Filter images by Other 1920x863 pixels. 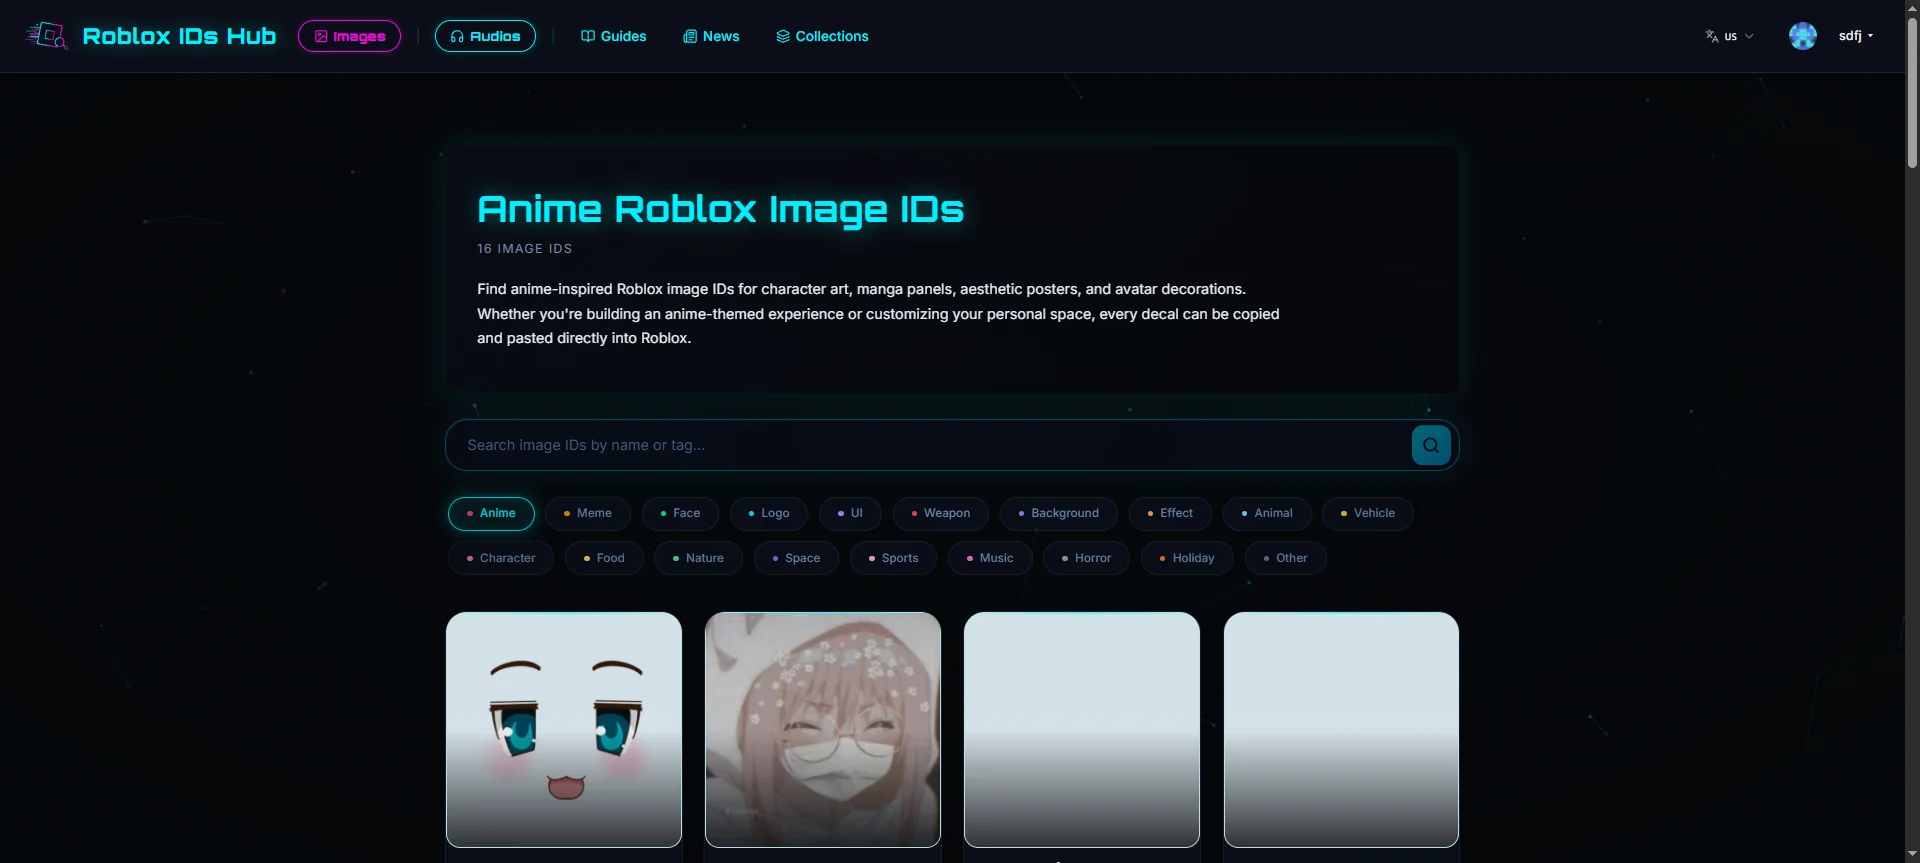click(x=1286, y=559)
